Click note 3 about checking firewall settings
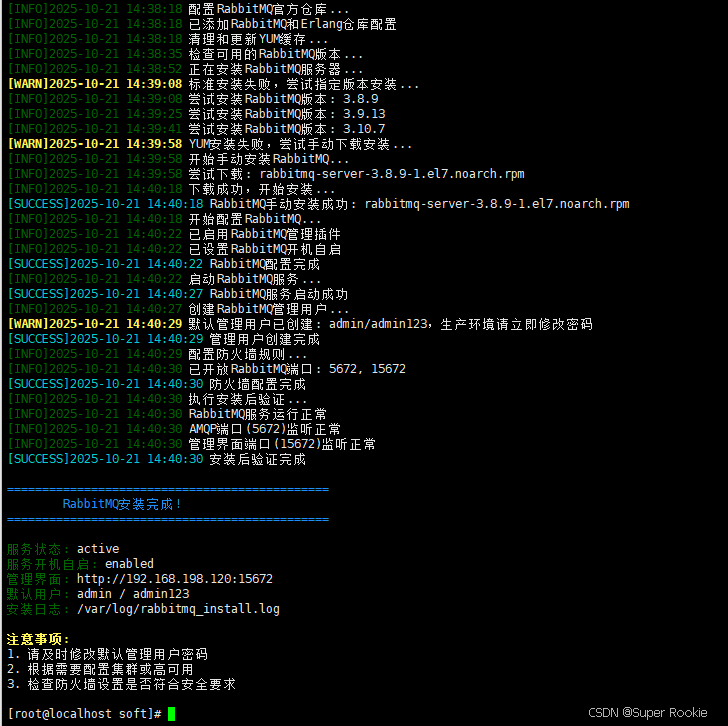728x726 pixels. [x=121, y=684]
